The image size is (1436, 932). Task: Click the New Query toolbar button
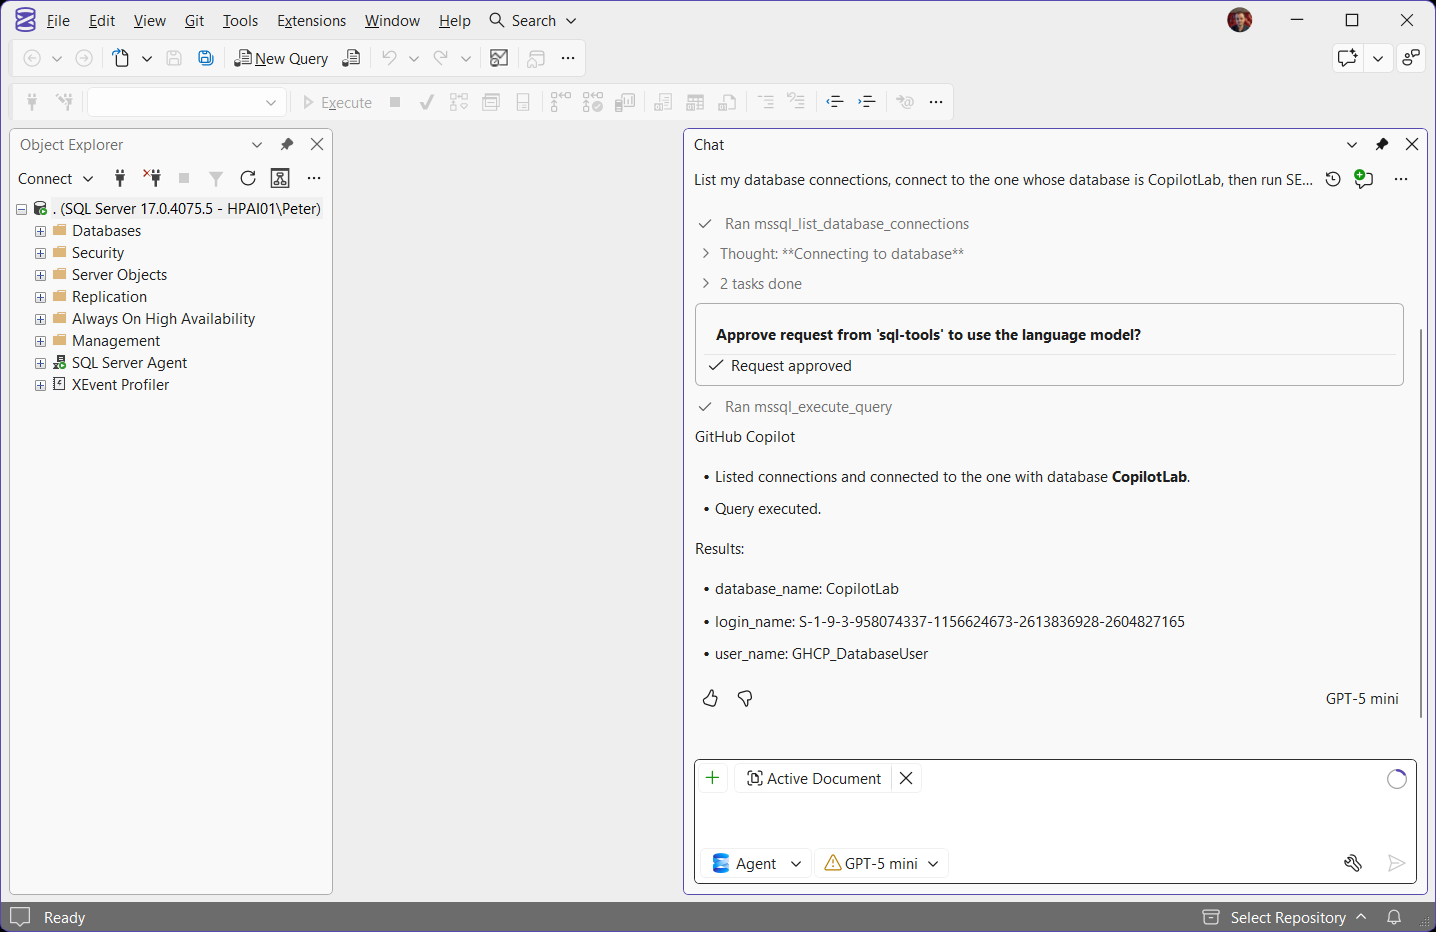click(x=281, y=58)
